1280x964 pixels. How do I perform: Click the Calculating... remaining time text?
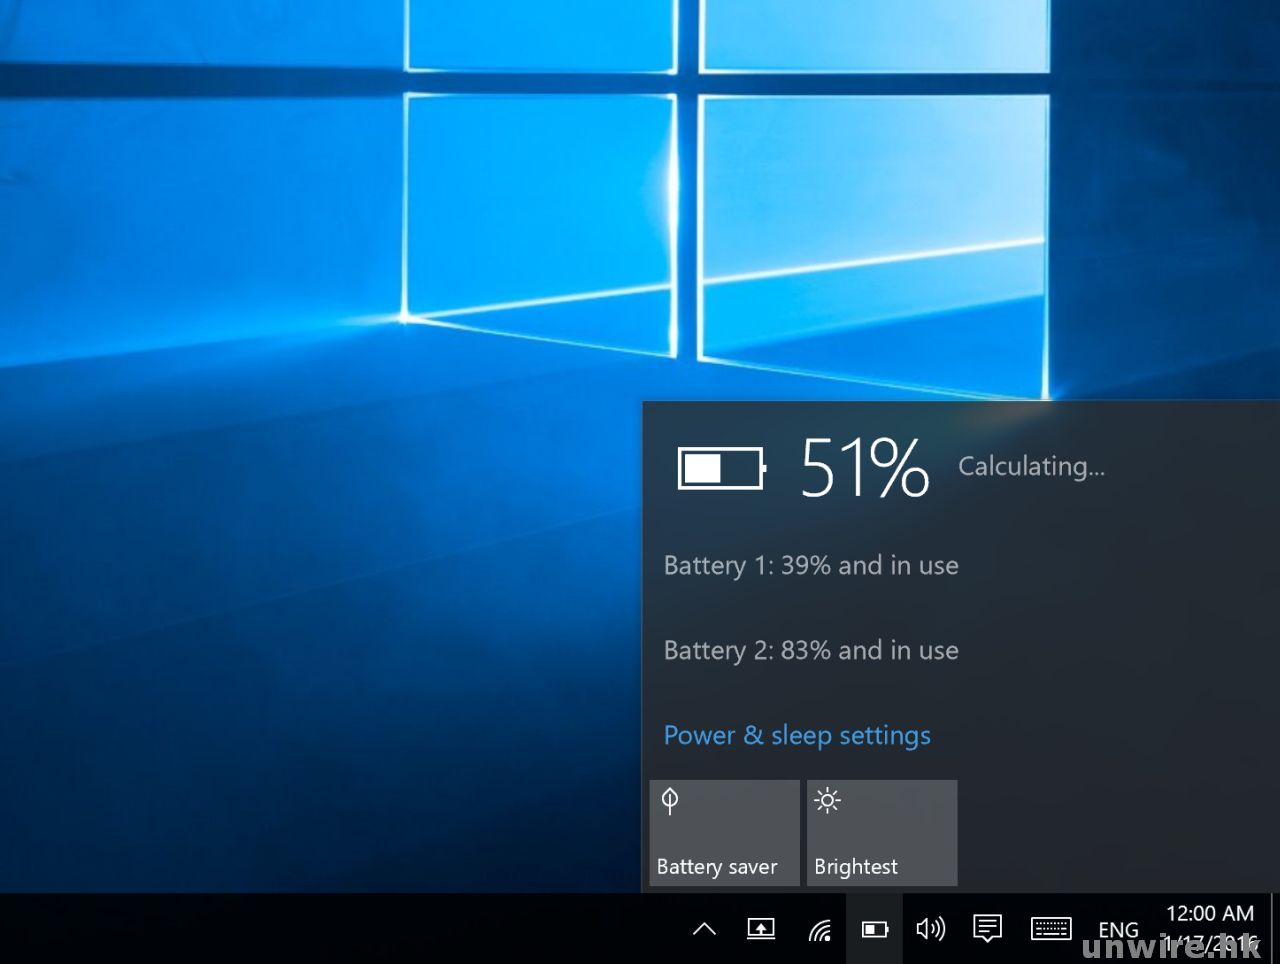click(1031, 466)
